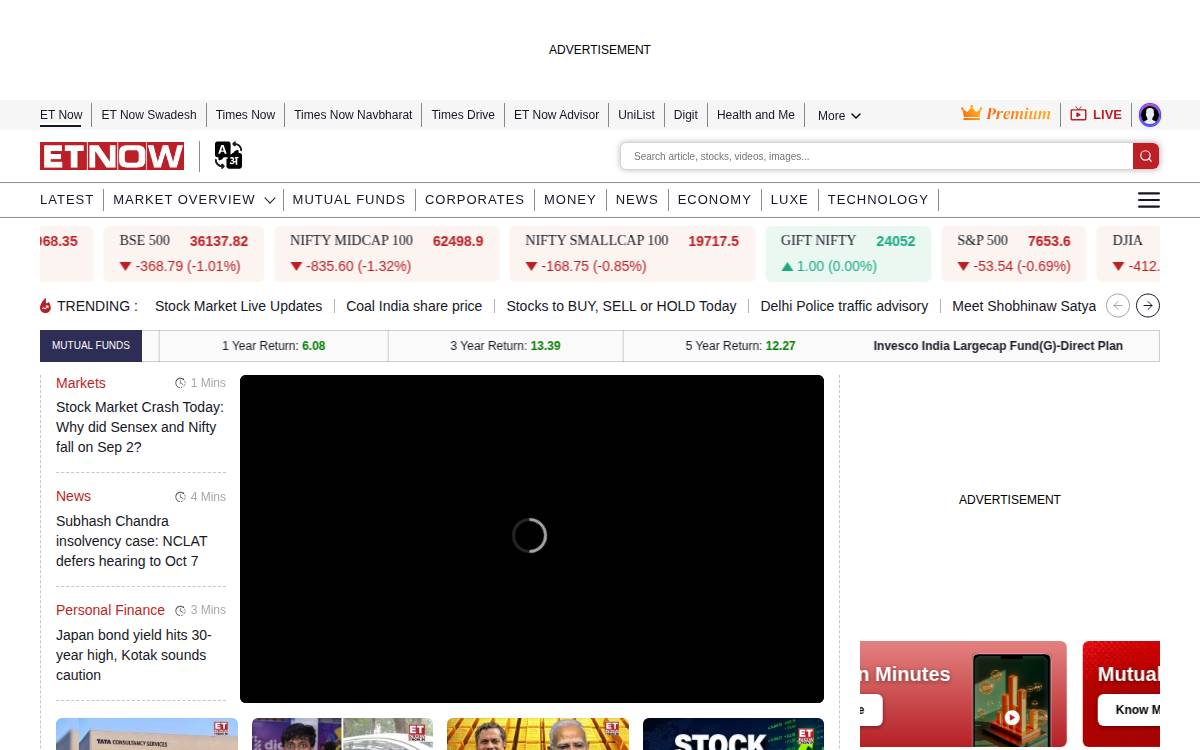Open the NIFTY MIDCAP 100 ticker
This screenshot has width=1200, height=750.
[x=387, y=254]
